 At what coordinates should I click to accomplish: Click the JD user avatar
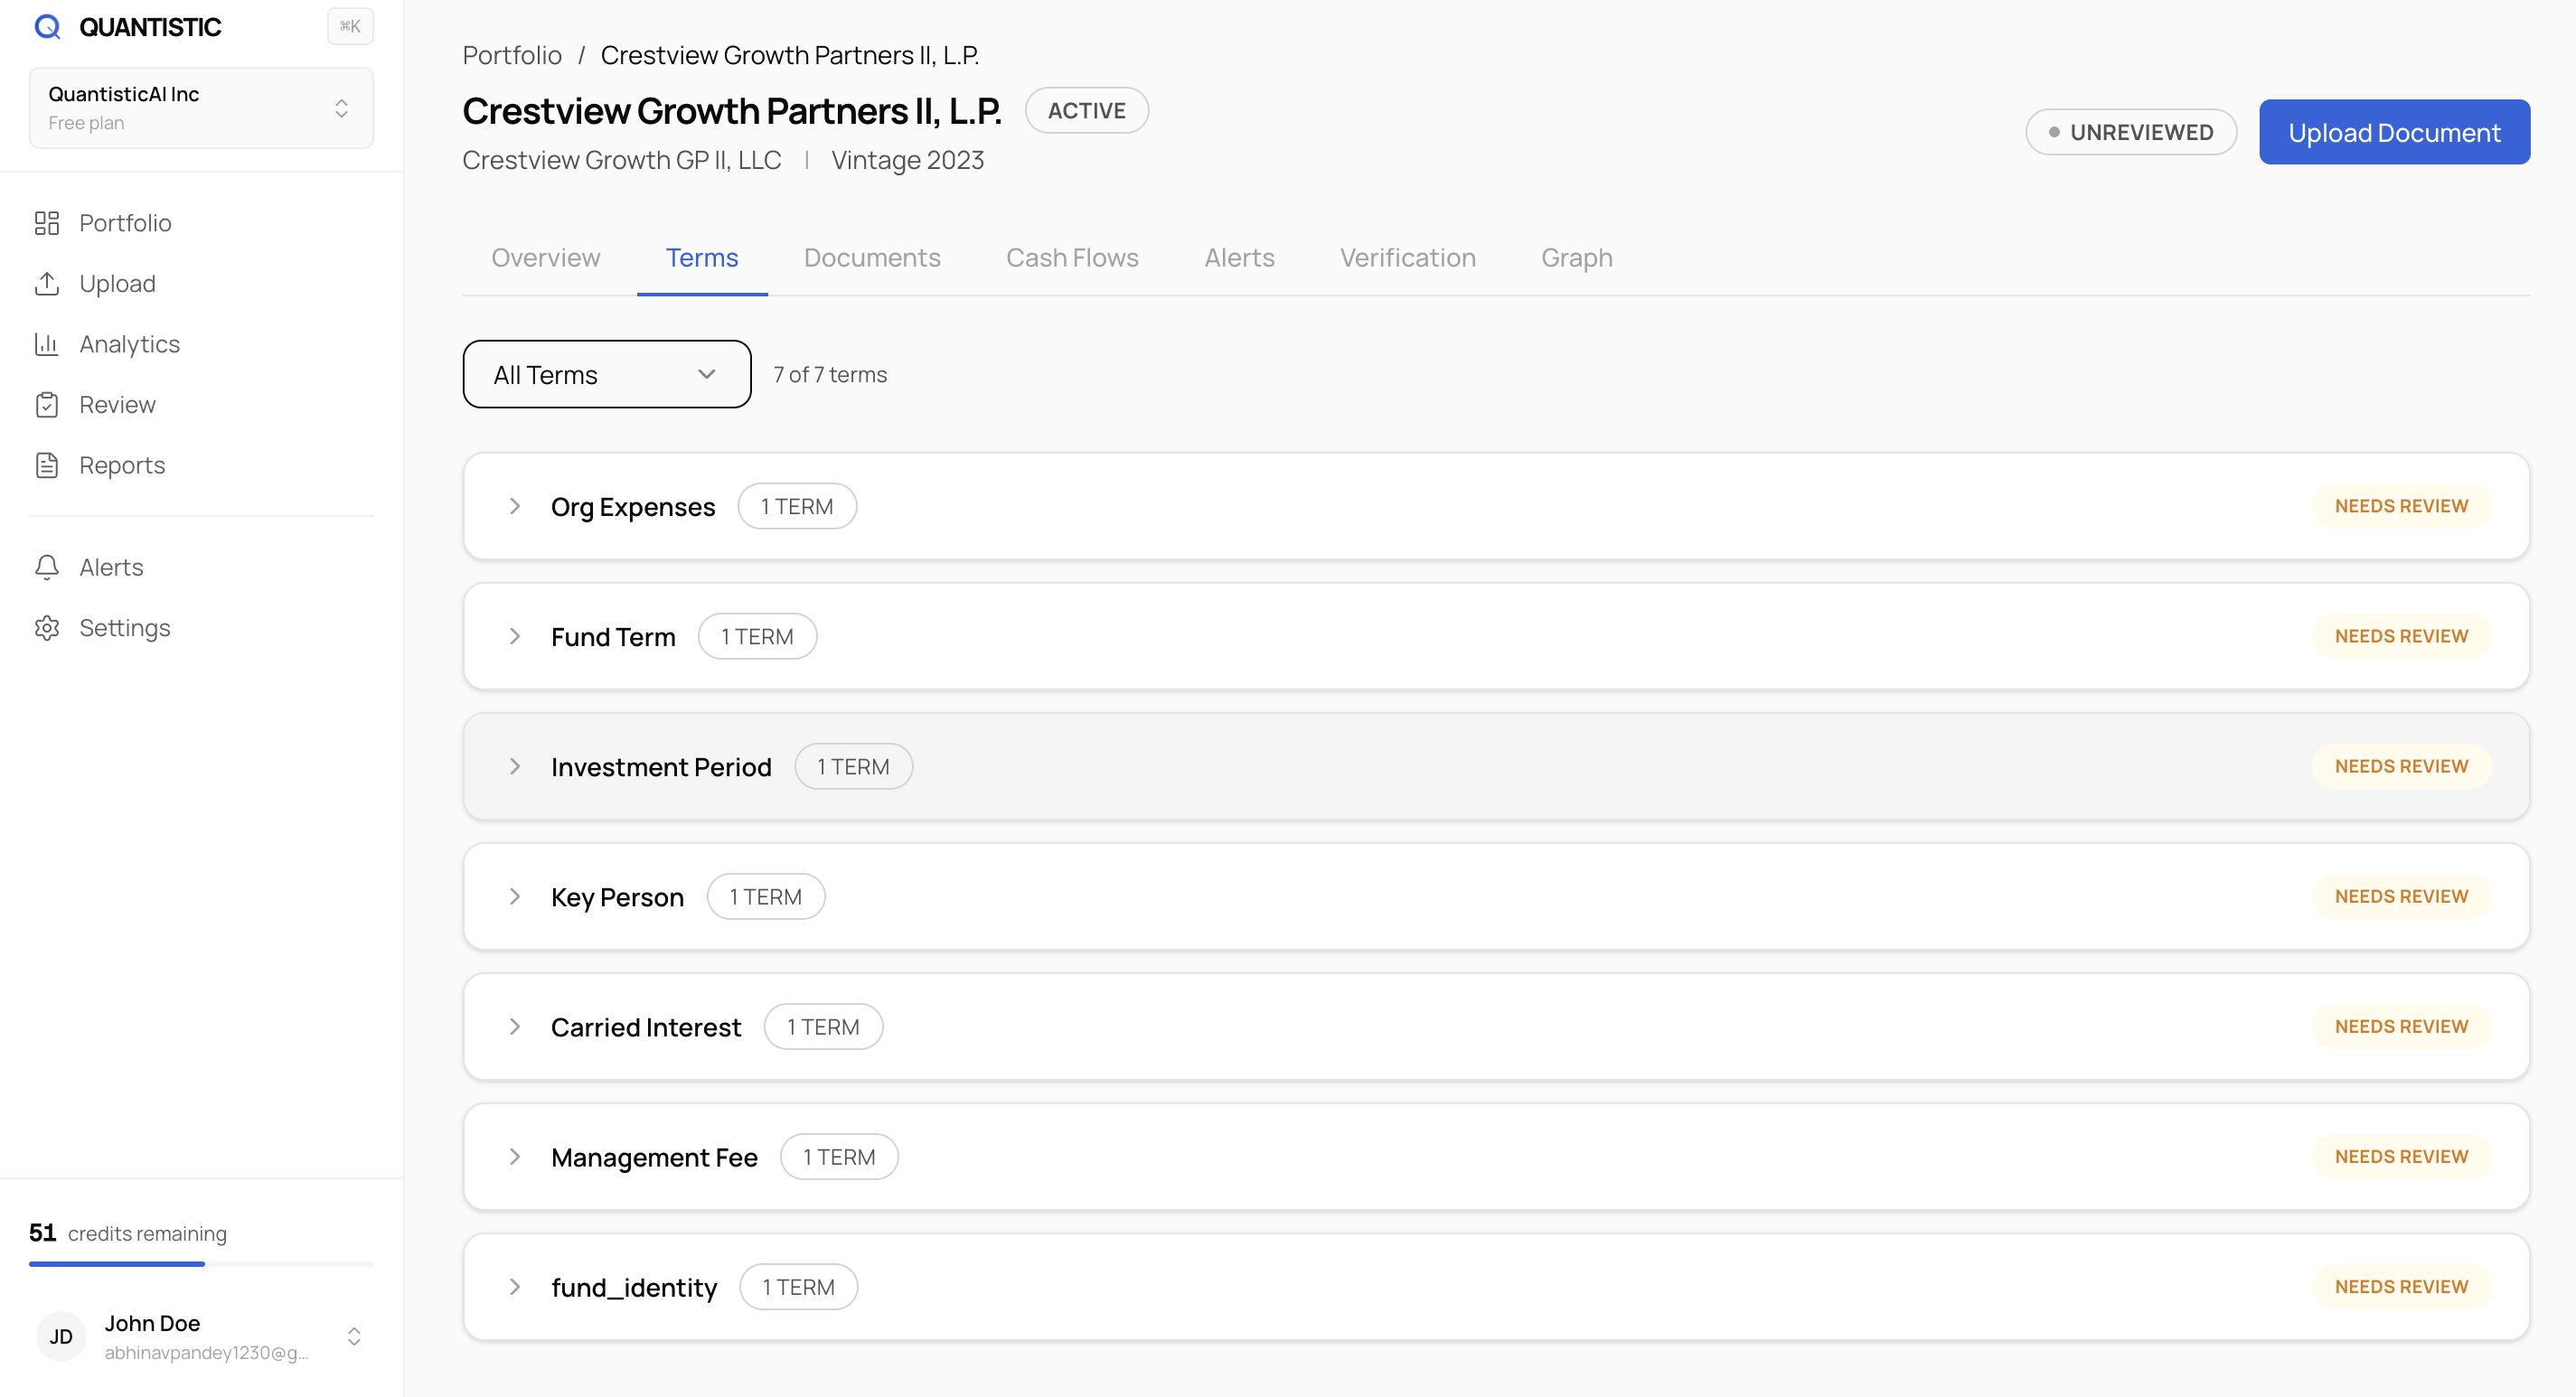coord(61,1337)
